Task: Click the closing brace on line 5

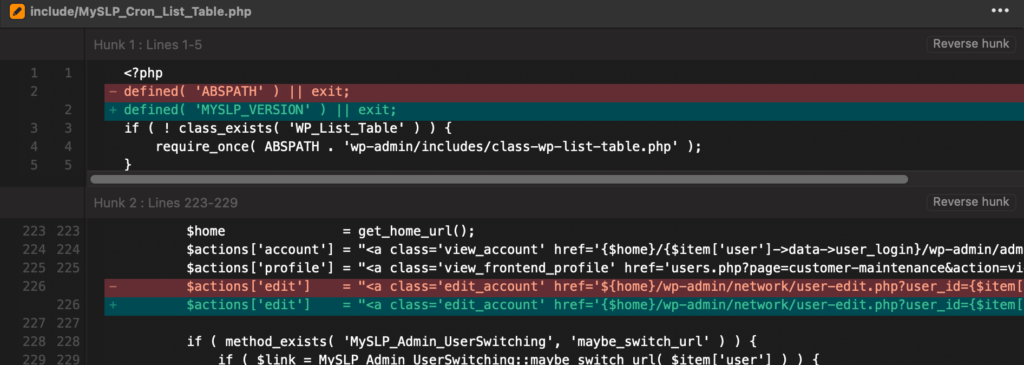Action: [127, 165]
